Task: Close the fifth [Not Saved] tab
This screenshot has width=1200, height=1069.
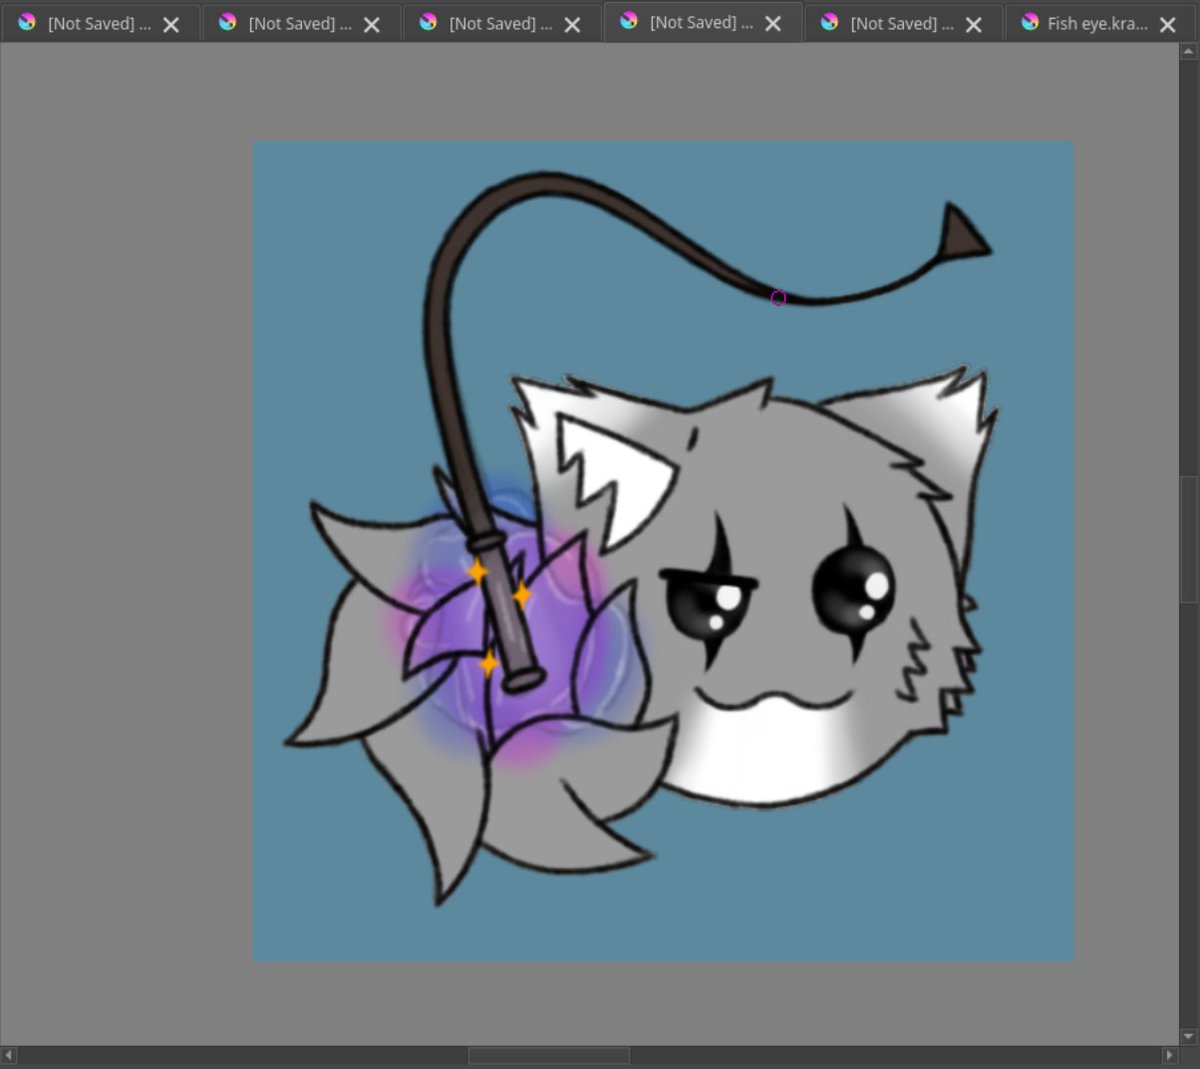Action: coord(974,24)
